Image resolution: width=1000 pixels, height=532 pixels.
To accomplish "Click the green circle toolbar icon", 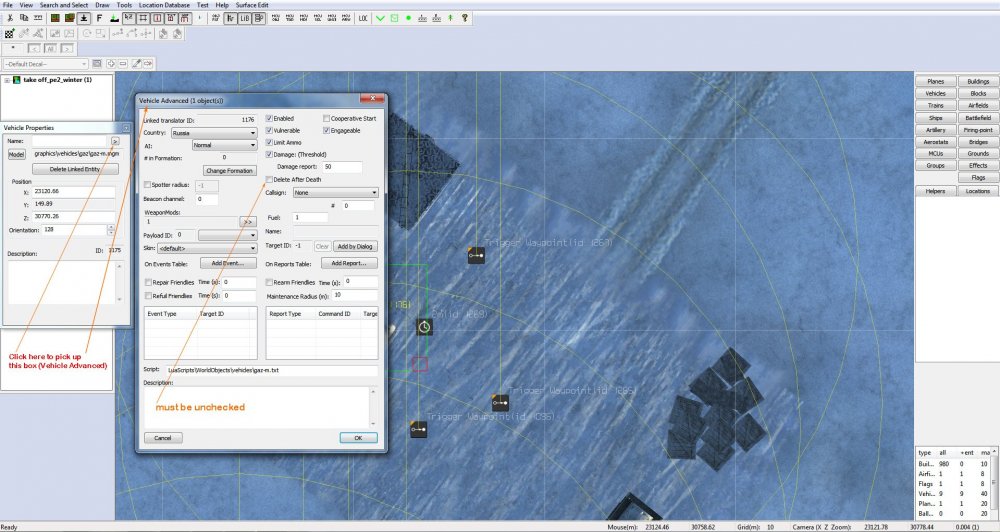I will point(408,18).
